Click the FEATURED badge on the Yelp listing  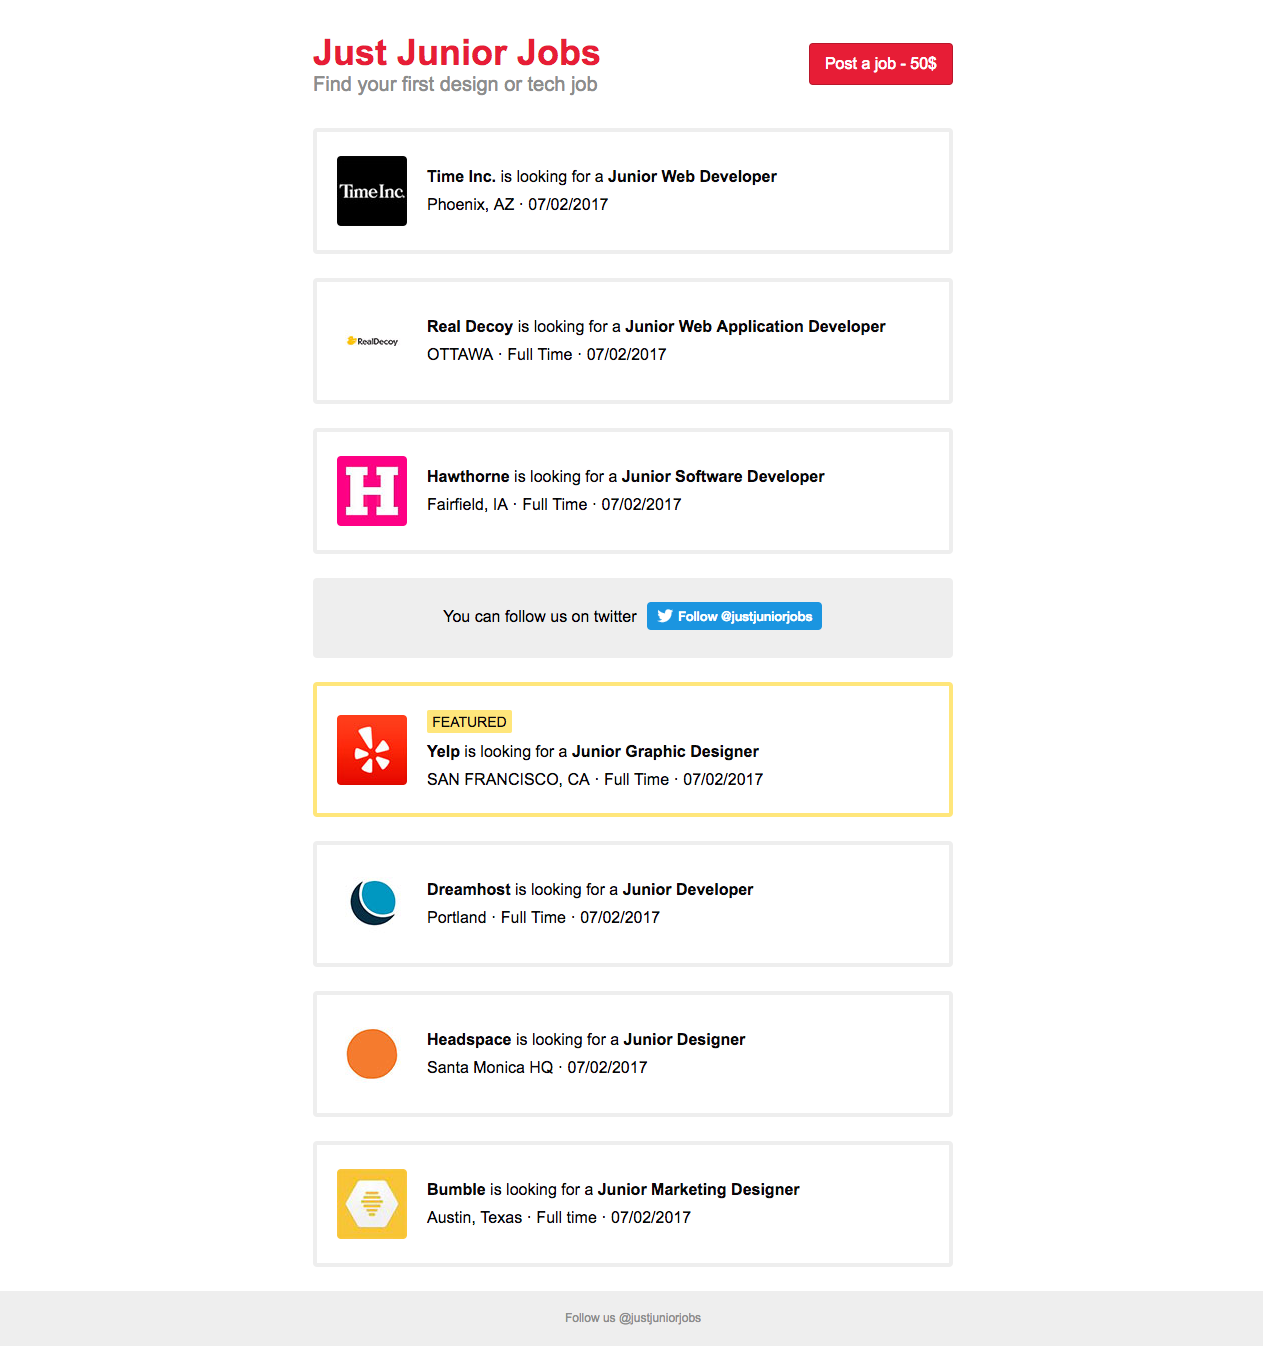tap(469, 722)
